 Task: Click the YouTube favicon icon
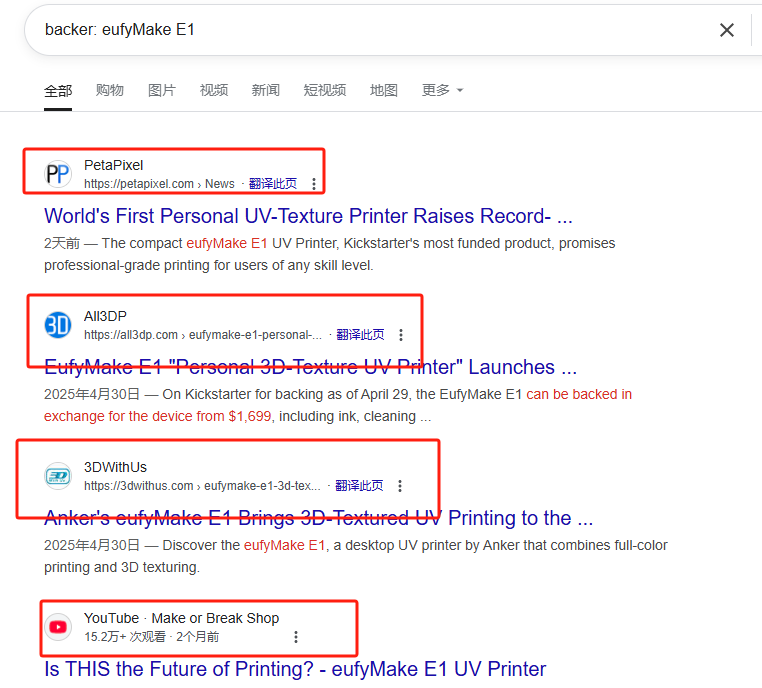click(x=58, y=627)
